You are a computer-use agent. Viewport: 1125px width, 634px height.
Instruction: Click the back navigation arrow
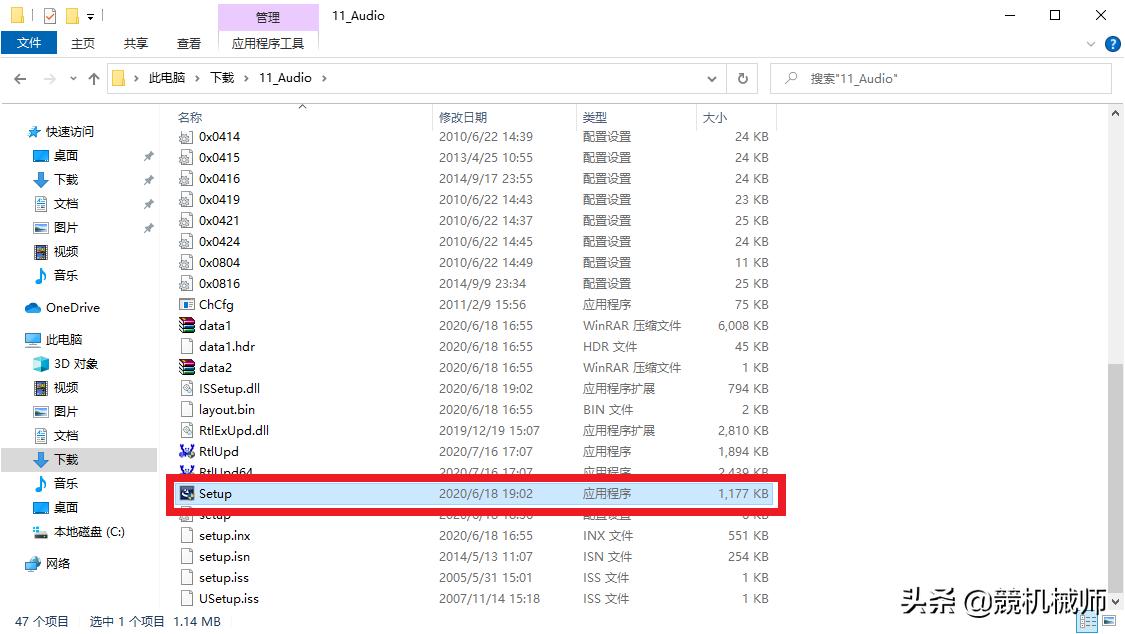(x=22, y=77)
